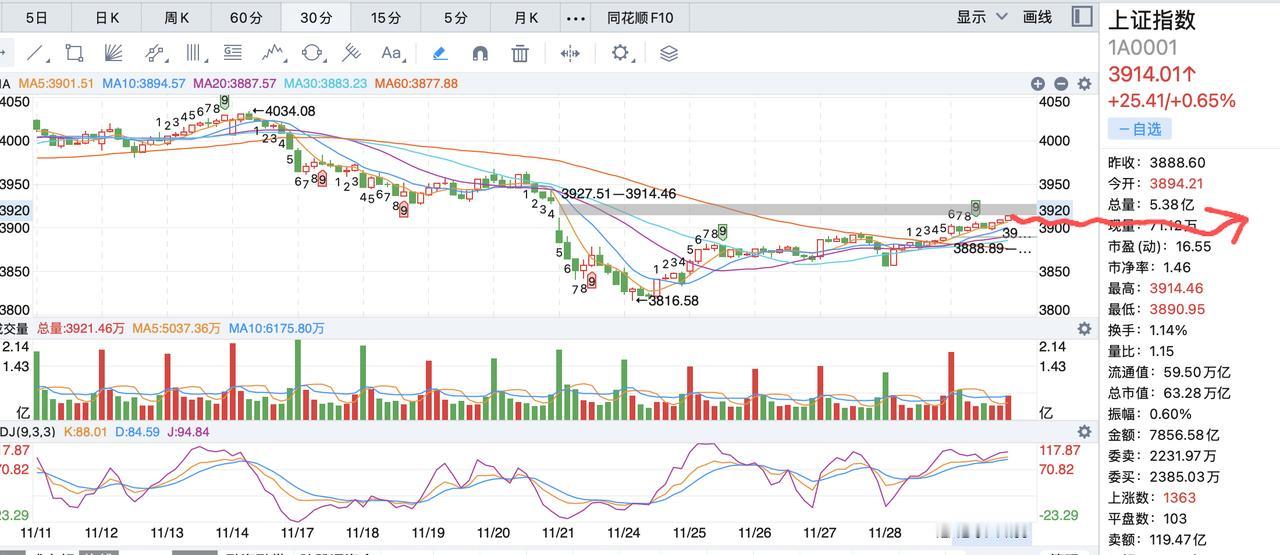
Task: Click the 画线 draw-line button
Action: [1038, 17]
